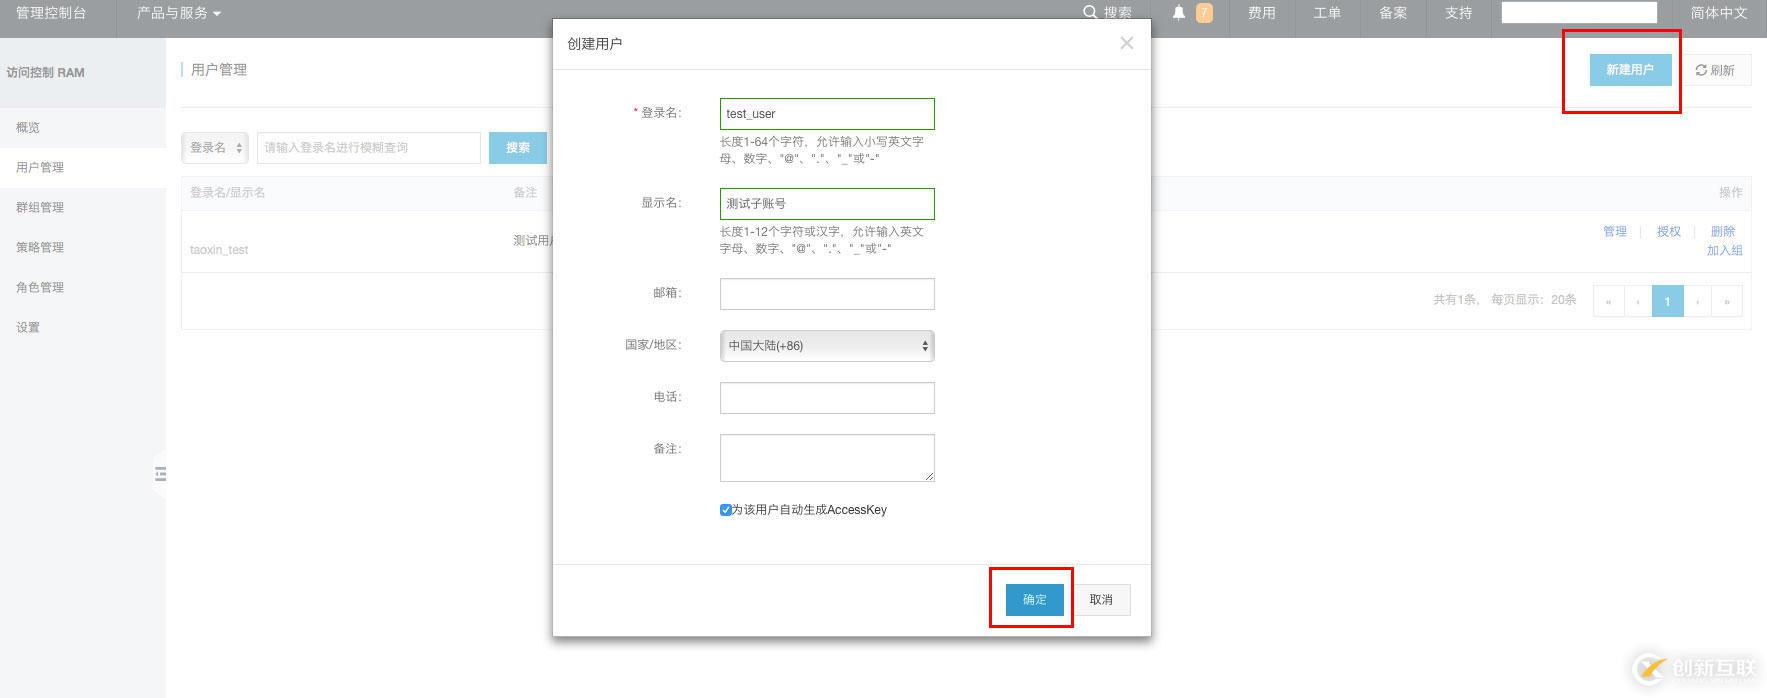The height and width of the screenshot is (698, 1767).
Task: Click the notification bell icon
Action: 1179,13
